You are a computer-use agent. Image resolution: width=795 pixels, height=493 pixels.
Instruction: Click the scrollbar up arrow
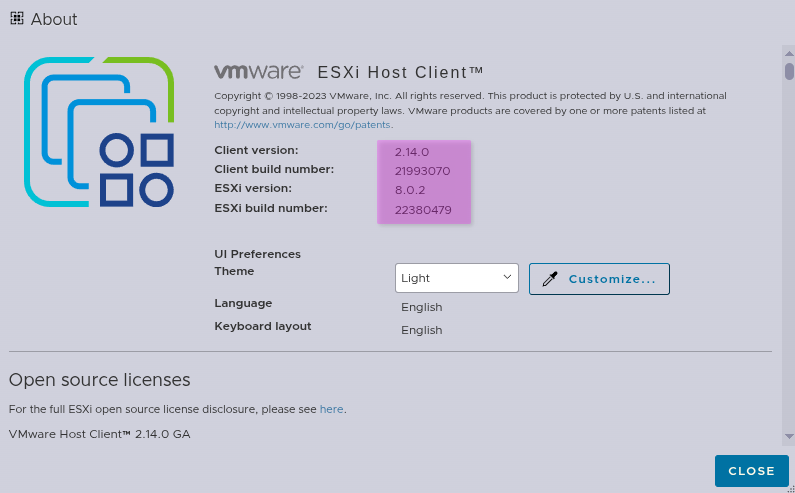pos(788,52)
